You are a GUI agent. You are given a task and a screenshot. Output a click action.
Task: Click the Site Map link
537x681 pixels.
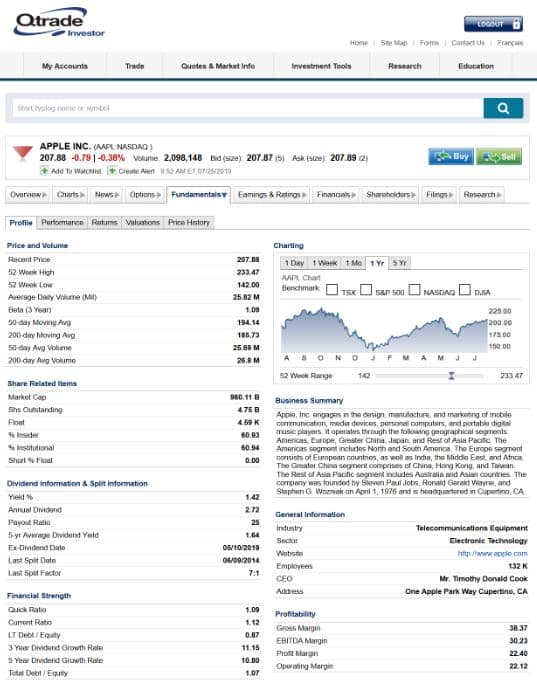[x=394, y=43]
